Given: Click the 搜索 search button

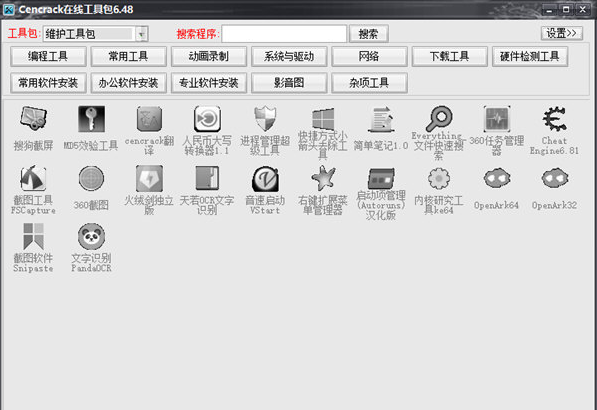Looking at the screenshot, I should (369, 34).
